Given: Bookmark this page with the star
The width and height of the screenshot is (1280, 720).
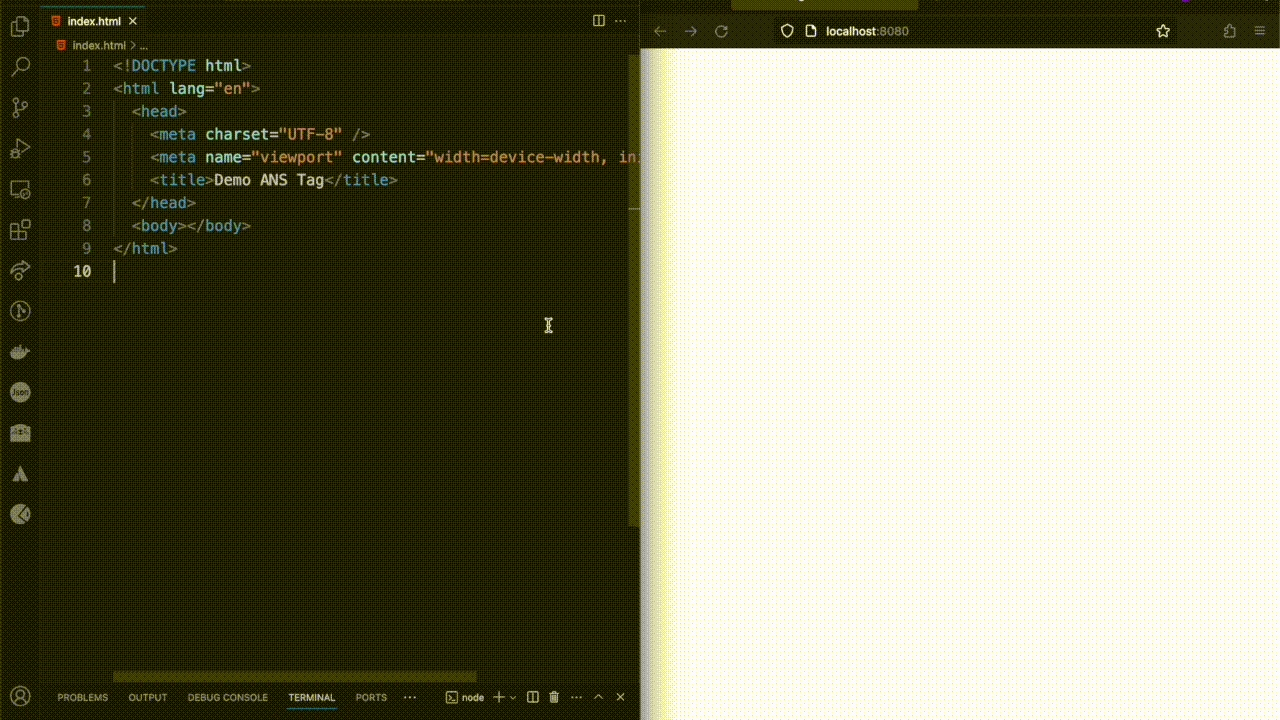Looking at the screenshot, I should [1163, 31].
